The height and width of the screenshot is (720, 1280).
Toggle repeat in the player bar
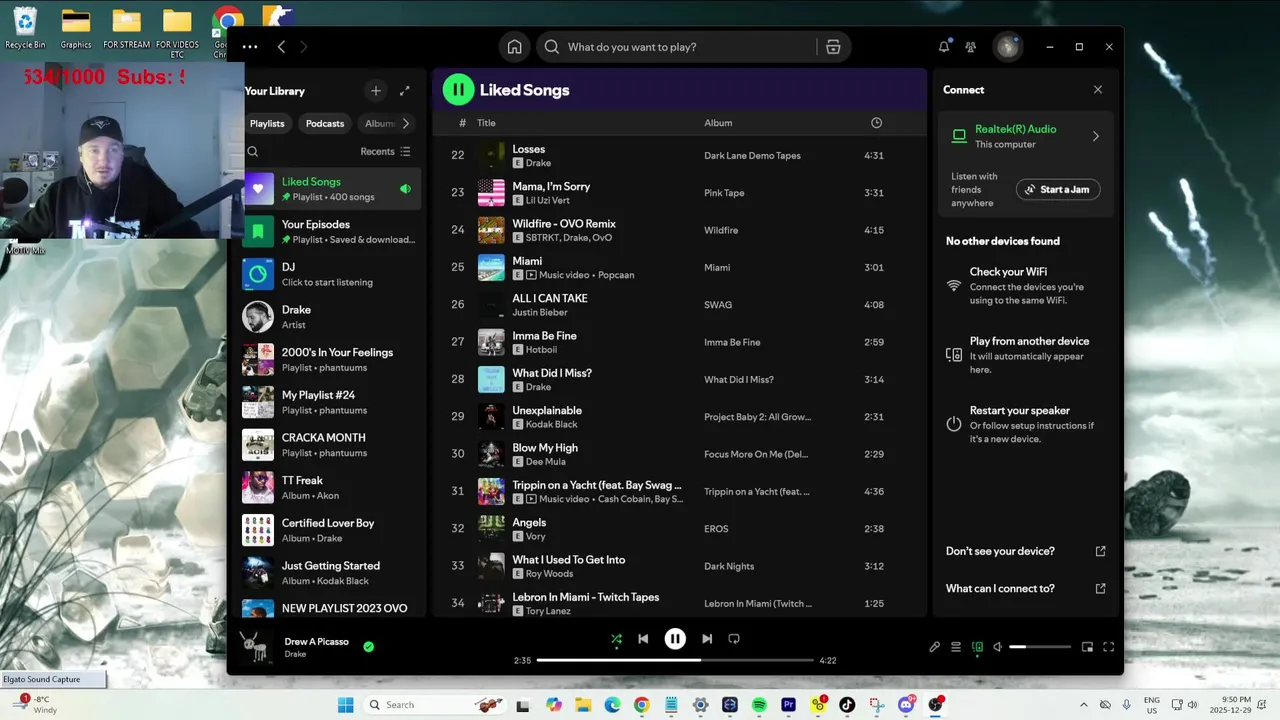point(734,639)
